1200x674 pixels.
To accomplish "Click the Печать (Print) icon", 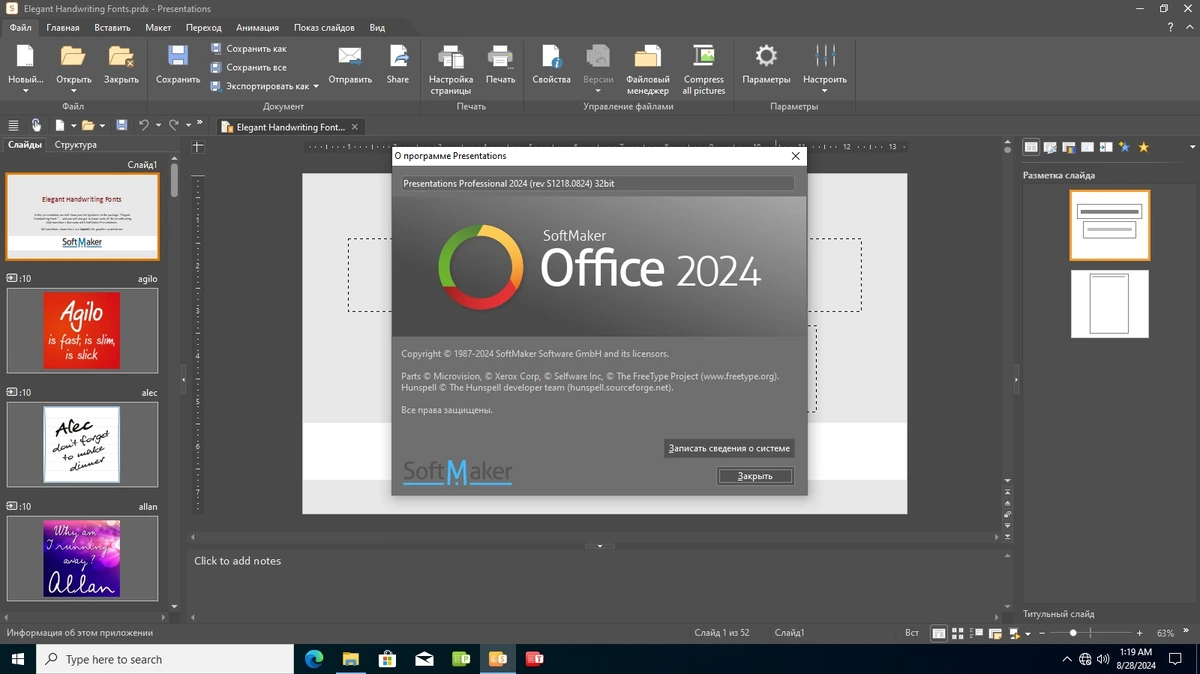I will (500, 56).
